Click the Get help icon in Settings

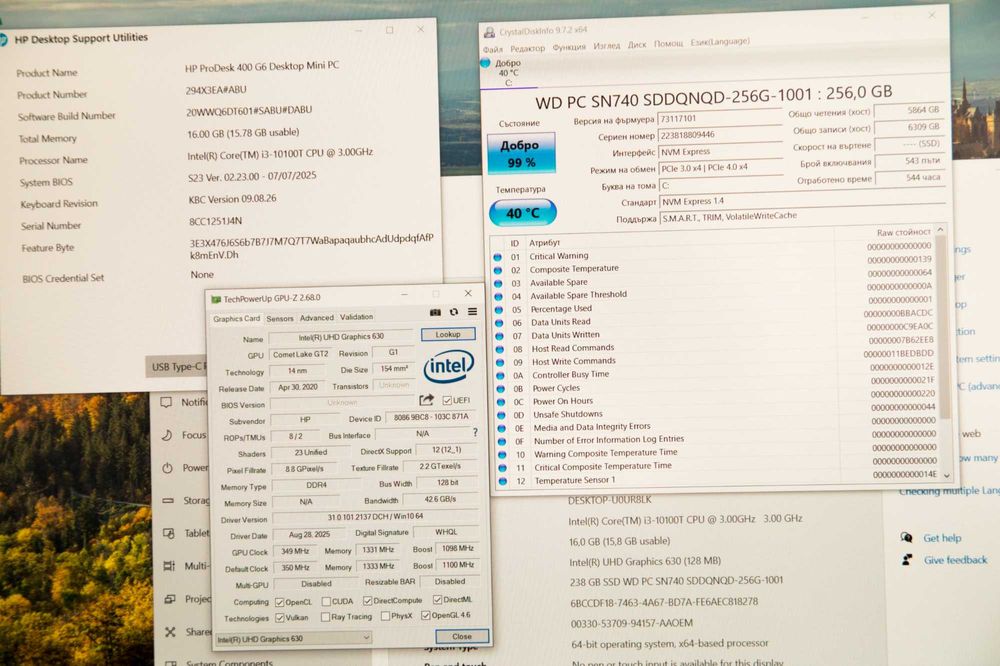coord(906,538)
